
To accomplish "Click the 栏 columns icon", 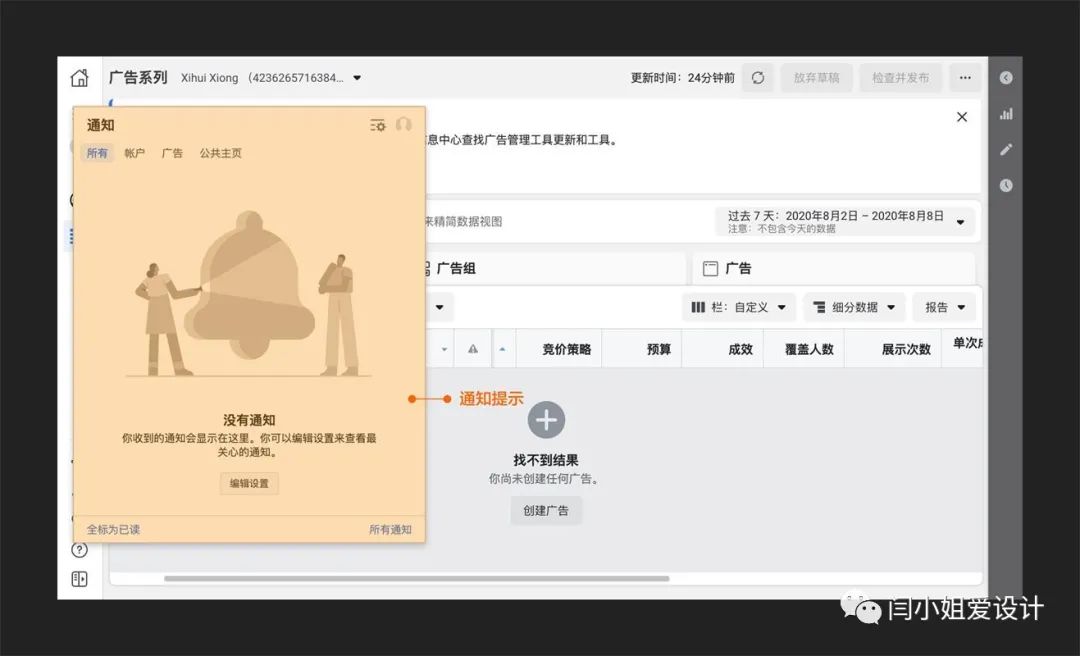I will click(698, 307).
